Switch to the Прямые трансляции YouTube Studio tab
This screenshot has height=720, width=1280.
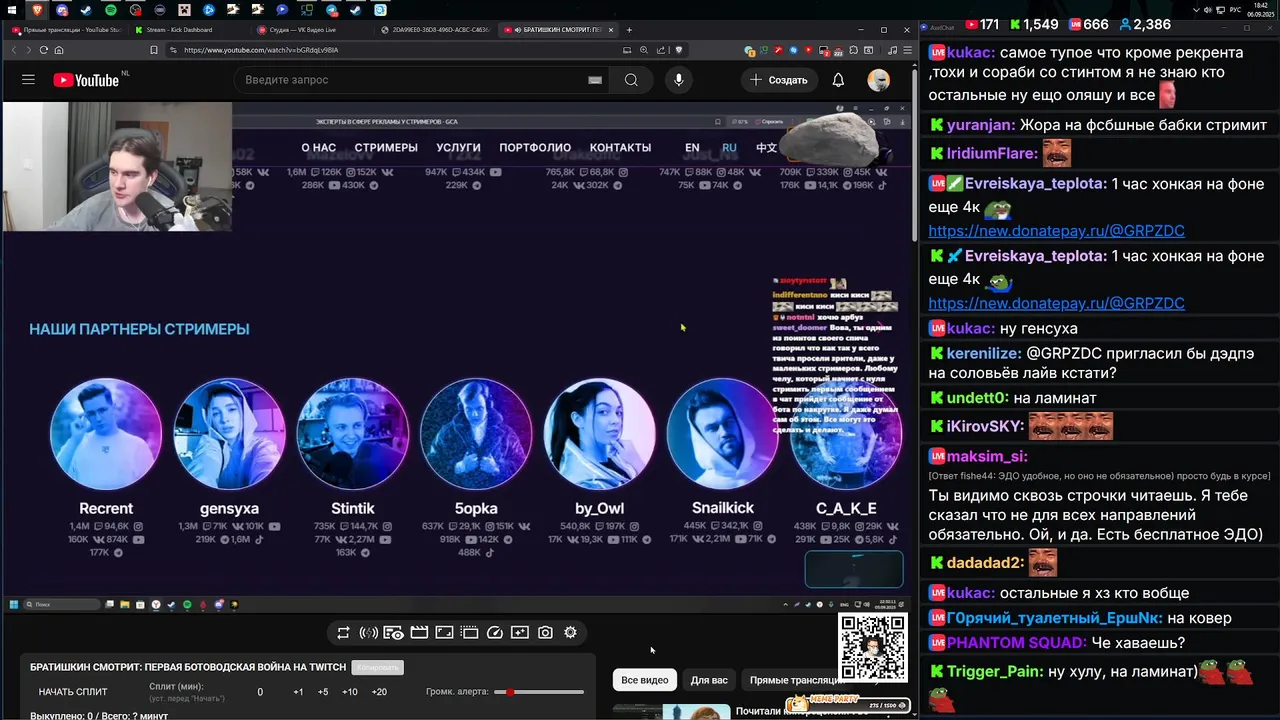click(x=65, y=30)
